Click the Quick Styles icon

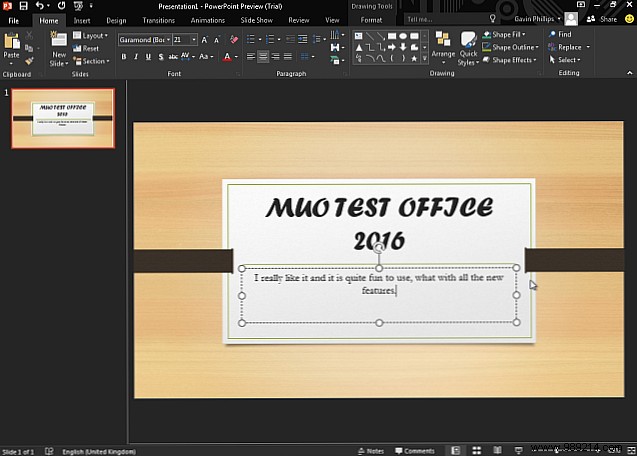click(468, 40)
